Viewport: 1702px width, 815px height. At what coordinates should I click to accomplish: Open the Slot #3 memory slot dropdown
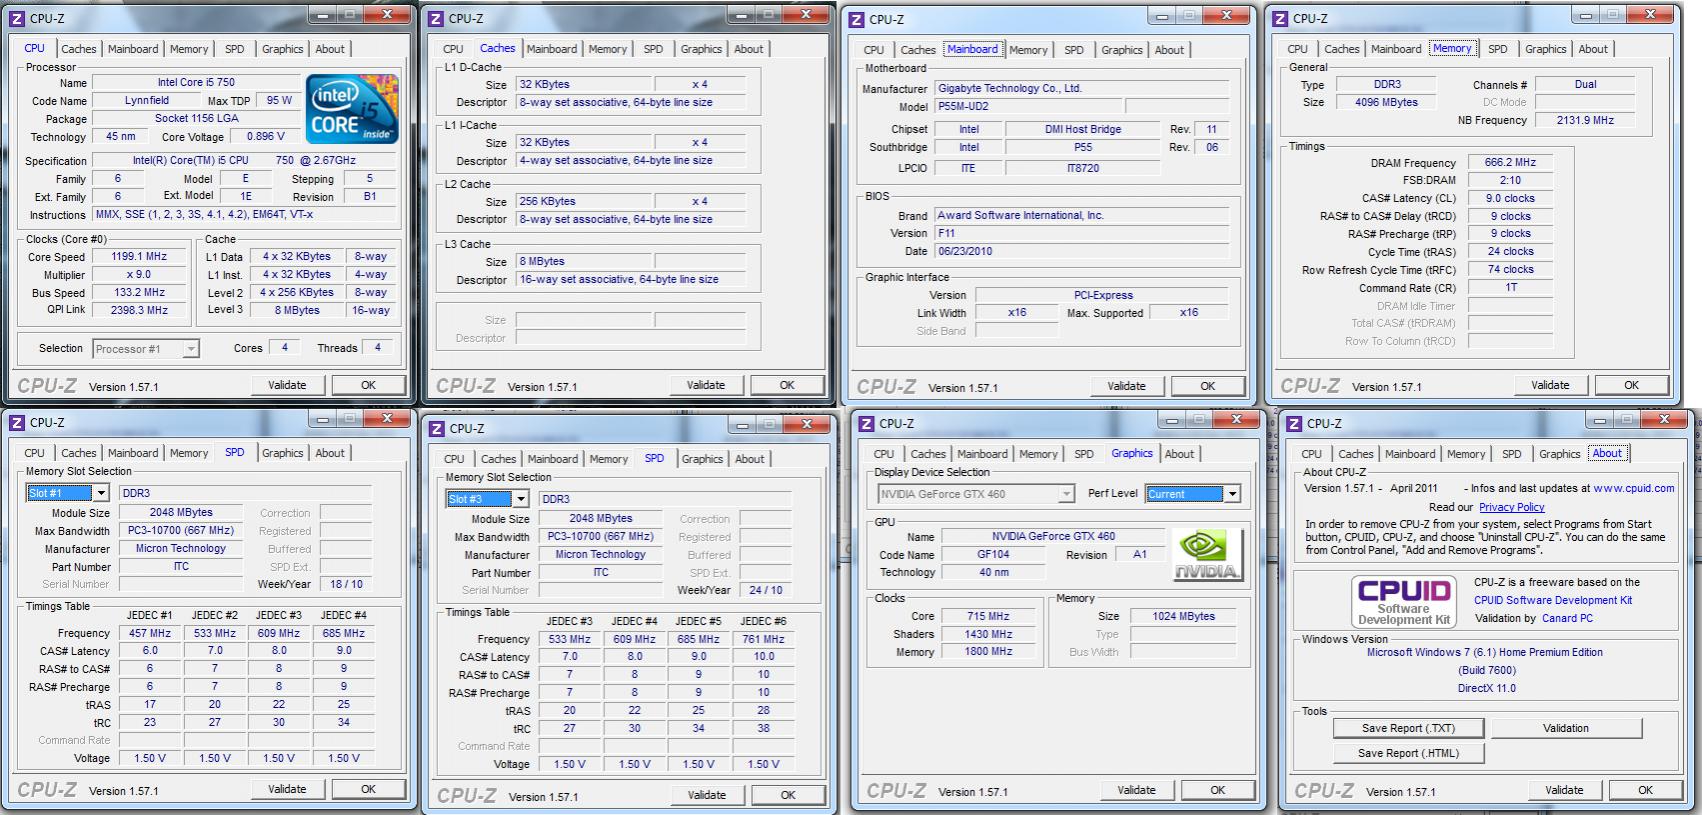521,499
